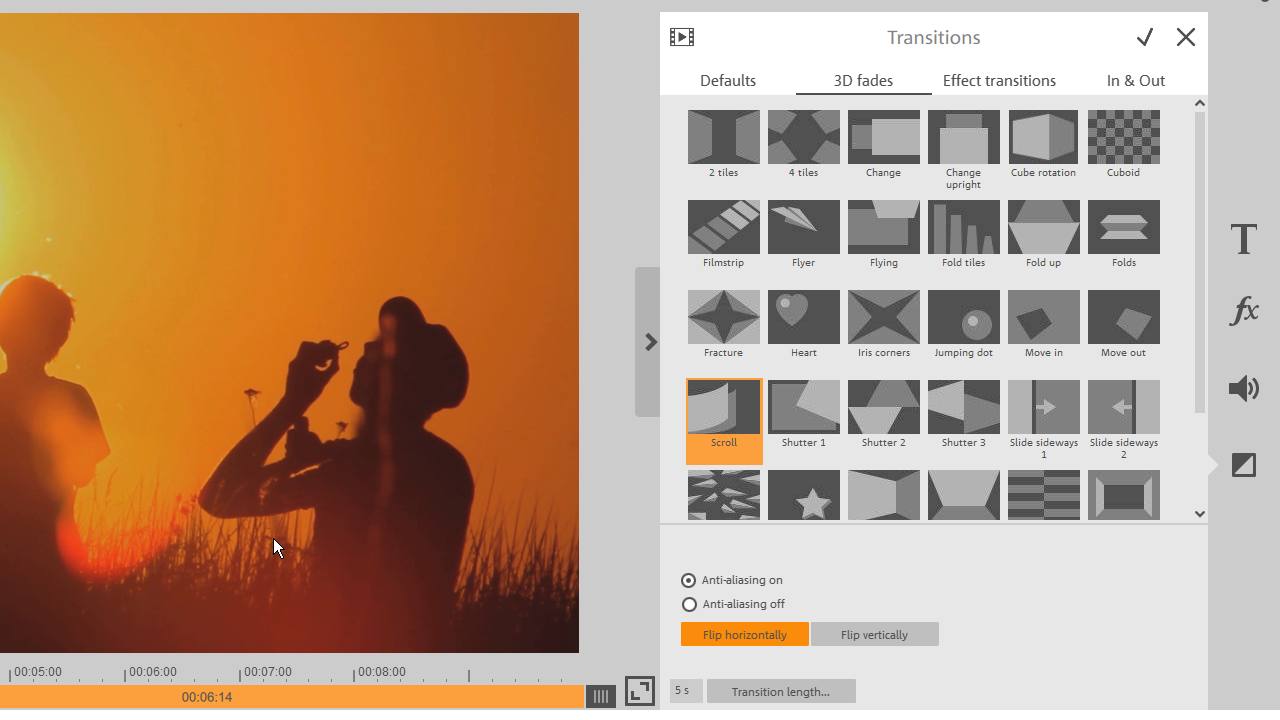
Task: Open the In & Out tab
Action: (1136, 81)
